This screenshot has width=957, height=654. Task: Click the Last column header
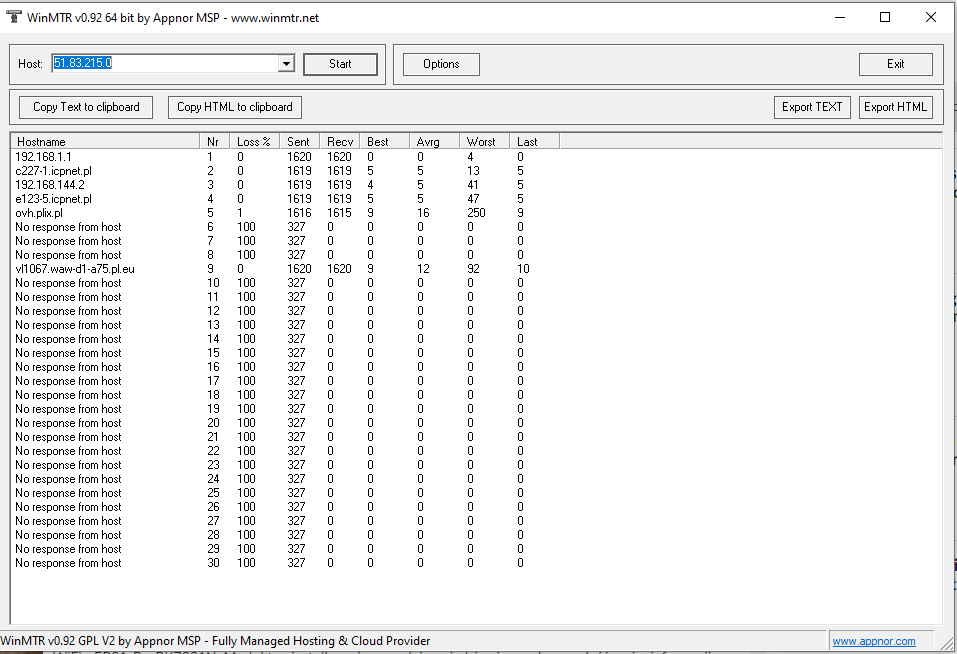click(535, 142)
